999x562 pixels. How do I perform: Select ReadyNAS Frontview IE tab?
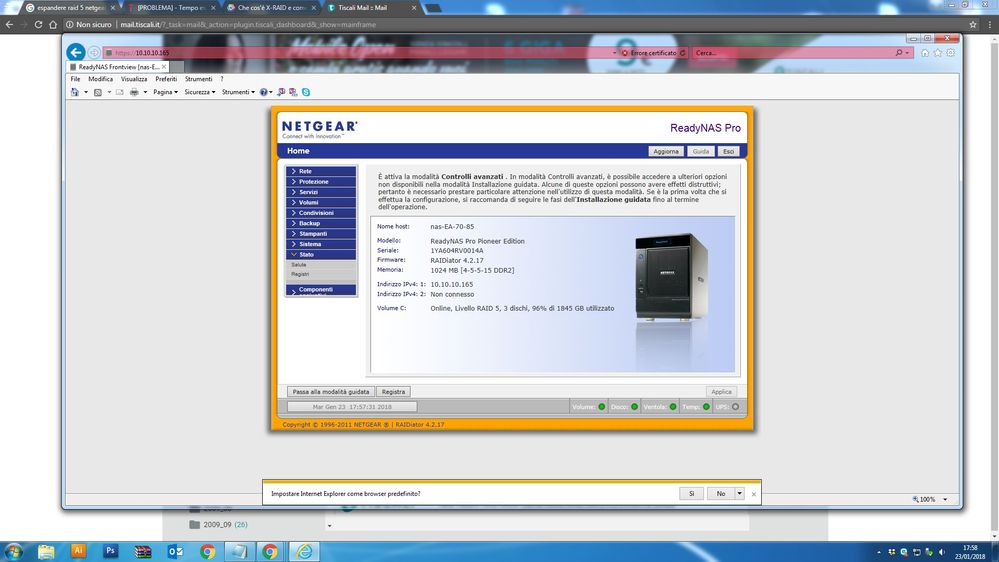coord(118,67)
